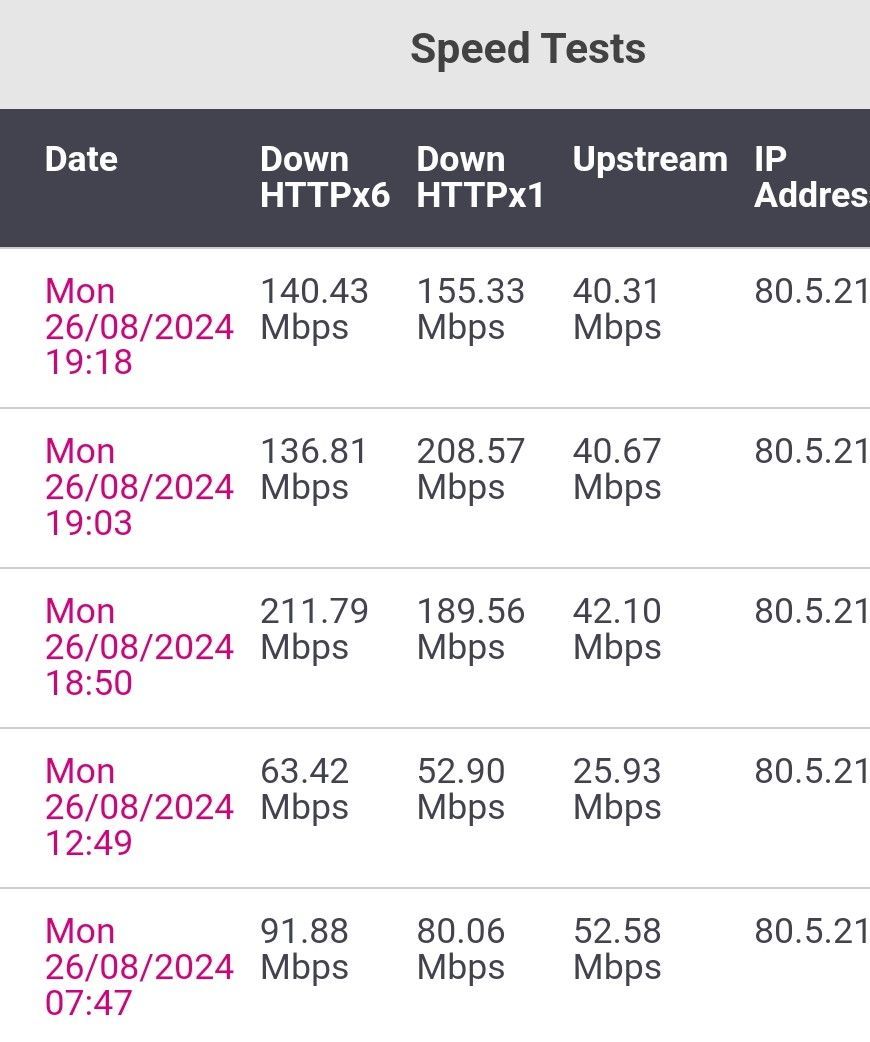Select the 80.06 Mbps HTTPx1 value
The height and width of the screenshot is (1042, 870).
click(x=461, y=950)
